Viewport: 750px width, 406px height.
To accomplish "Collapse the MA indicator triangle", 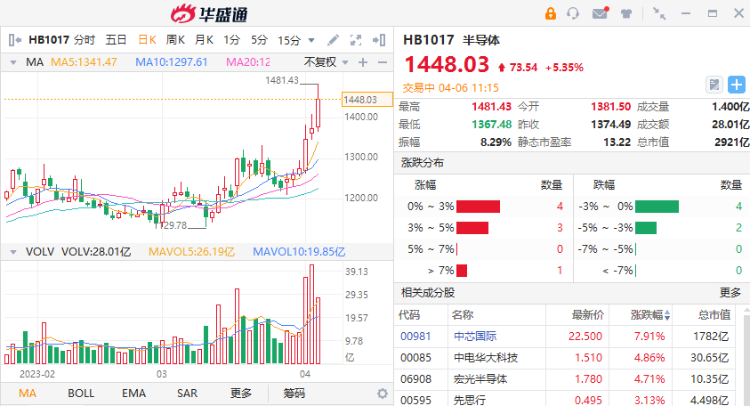I will [x=13, y=63].
